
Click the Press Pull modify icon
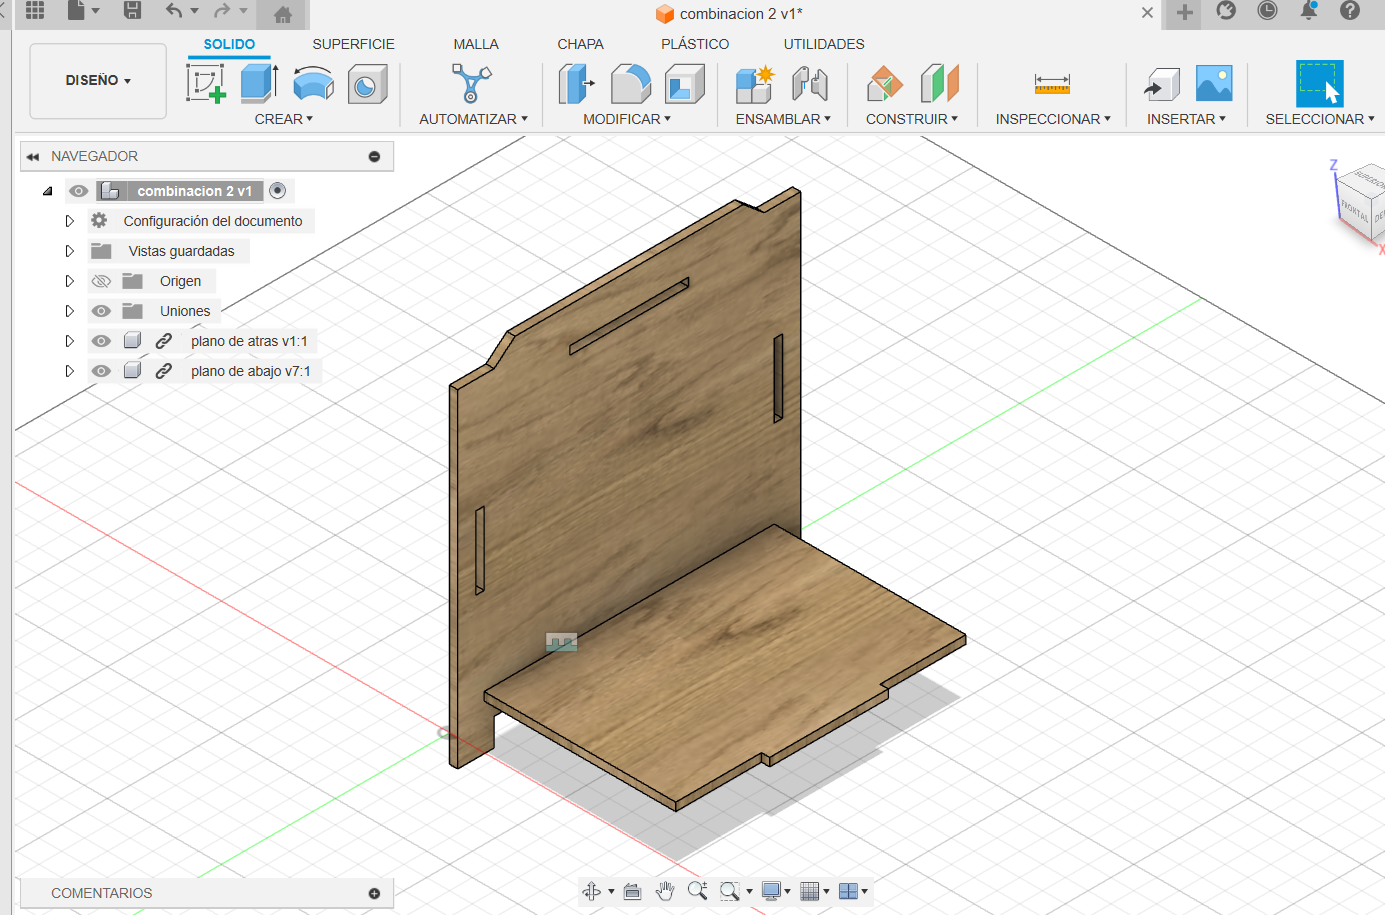click(576, 84)
